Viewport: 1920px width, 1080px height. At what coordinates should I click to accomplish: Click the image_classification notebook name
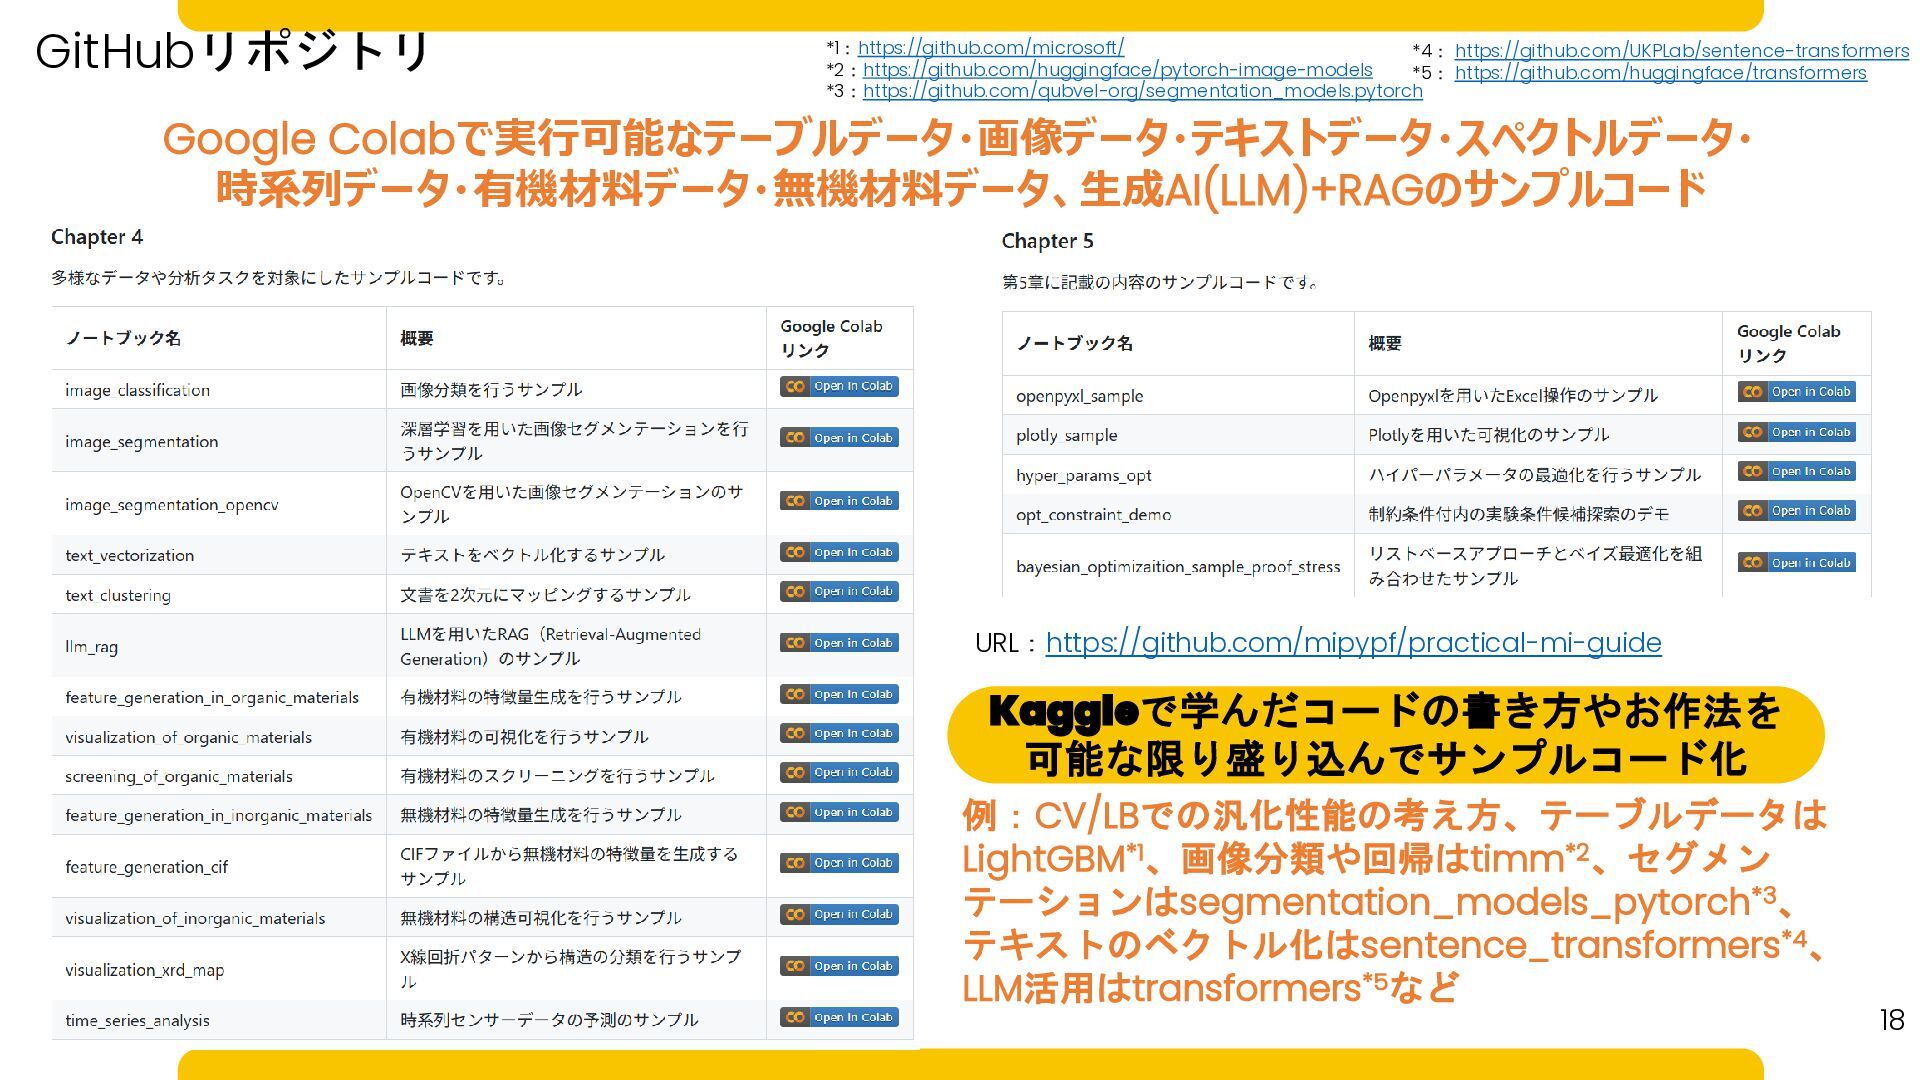coord(137,390)
